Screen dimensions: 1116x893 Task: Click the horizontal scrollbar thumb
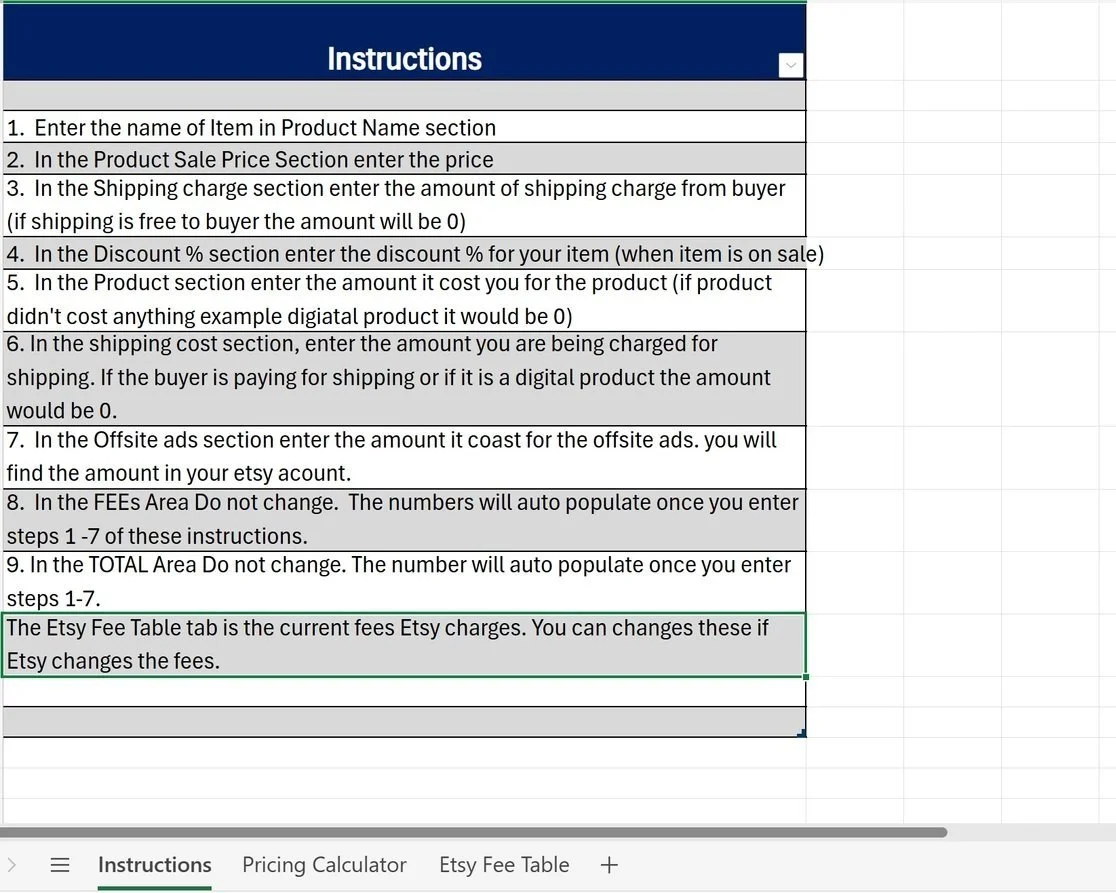(473, 832)
